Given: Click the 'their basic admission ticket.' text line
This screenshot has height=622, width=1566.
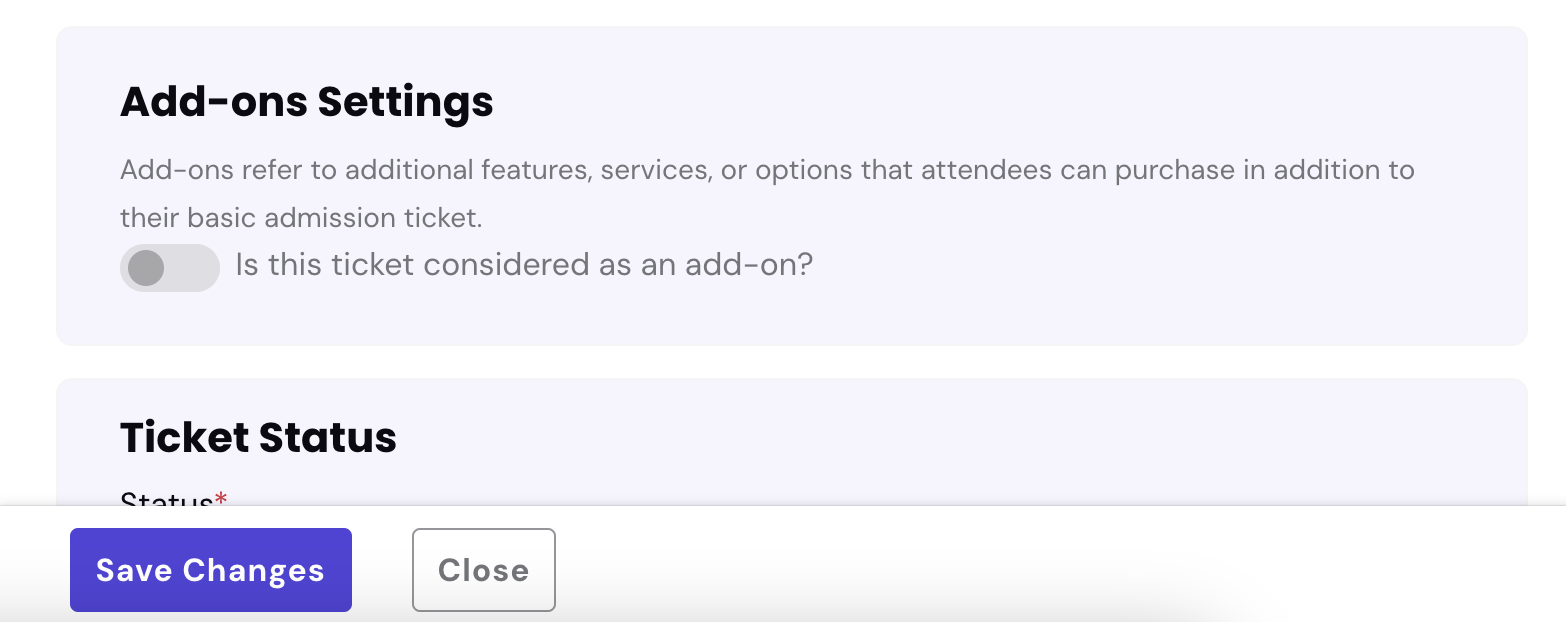Looking at the screenshot, I should pos(301,218).
